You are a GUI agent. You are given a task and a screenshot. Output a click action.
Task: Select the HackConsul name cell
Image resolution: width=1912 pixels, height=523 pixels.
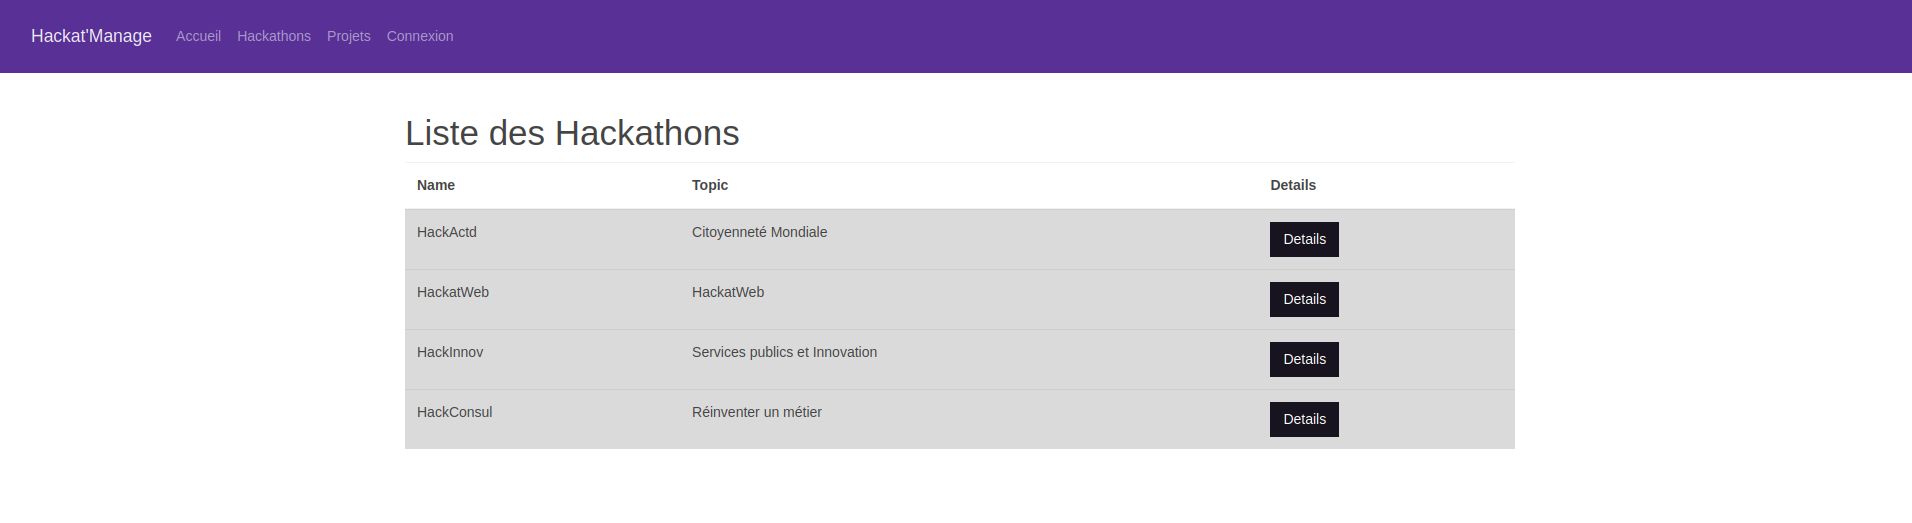click(455, 412)
